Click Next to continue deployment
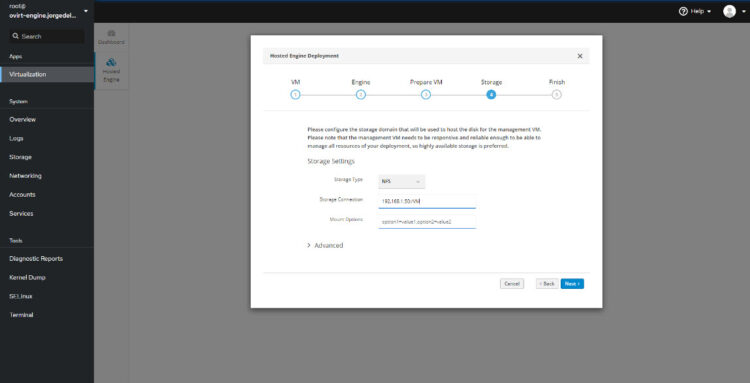750x383 pixels. click(x=572, y=284)
